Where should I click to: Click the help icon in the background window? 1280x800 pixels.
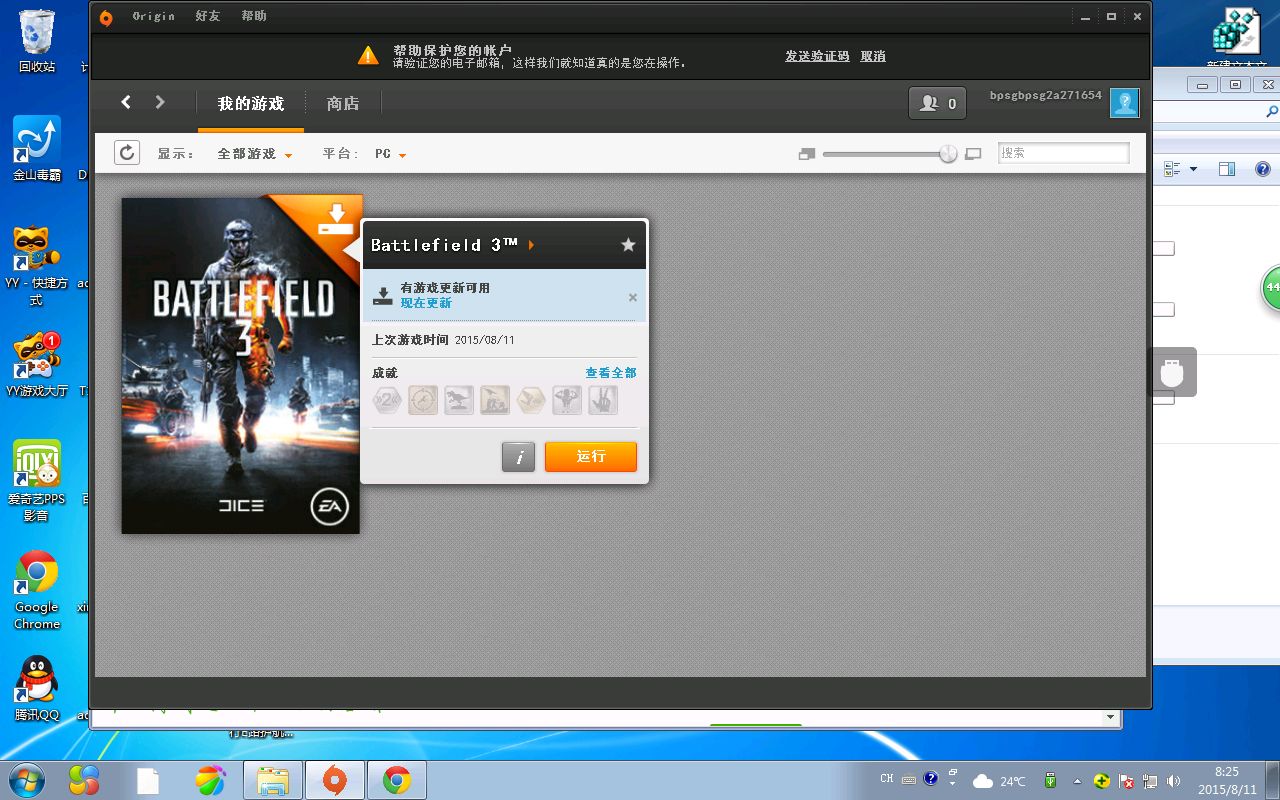(x=1262, y=170)
